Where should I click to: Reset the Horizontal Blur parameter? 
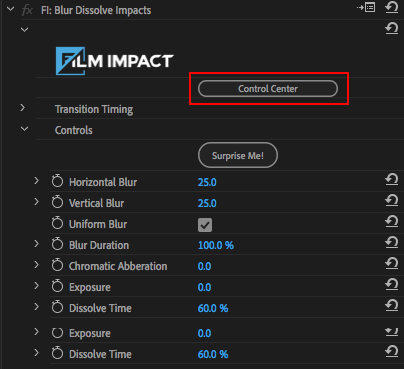392,180
